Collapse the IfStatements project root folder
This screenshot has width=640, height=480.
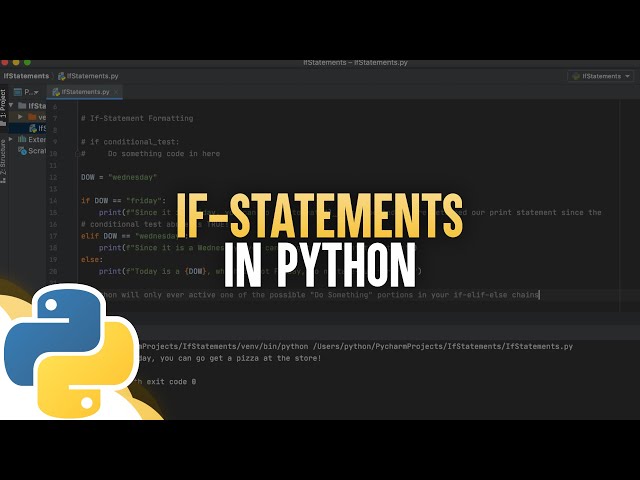pyautogui.click(x=11, y=105)
